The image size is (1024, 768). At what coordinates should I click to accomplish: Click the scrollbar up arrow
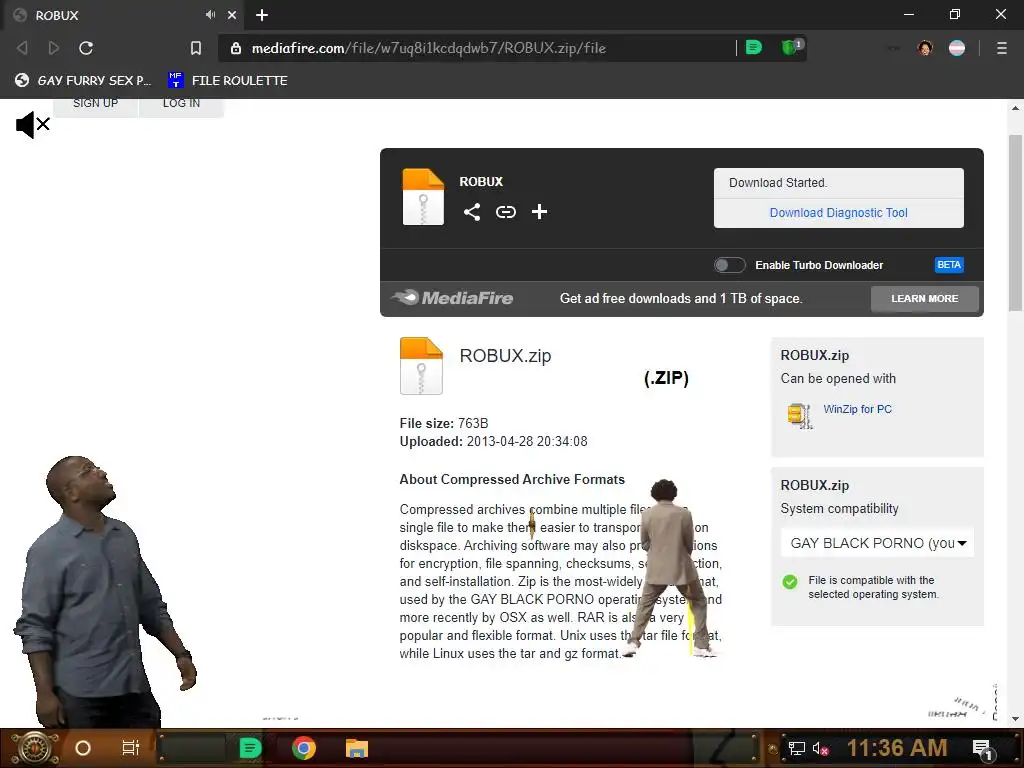(1015, 108)
